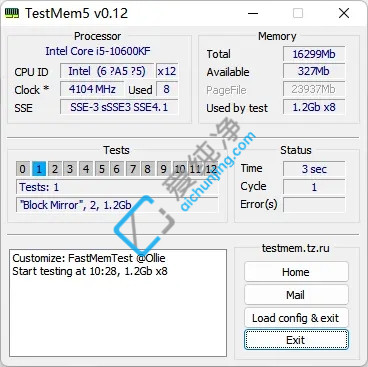Click the Intel Core i5-10600KF processor name
This screenshot has height=367, width=368.
point(98,51)
